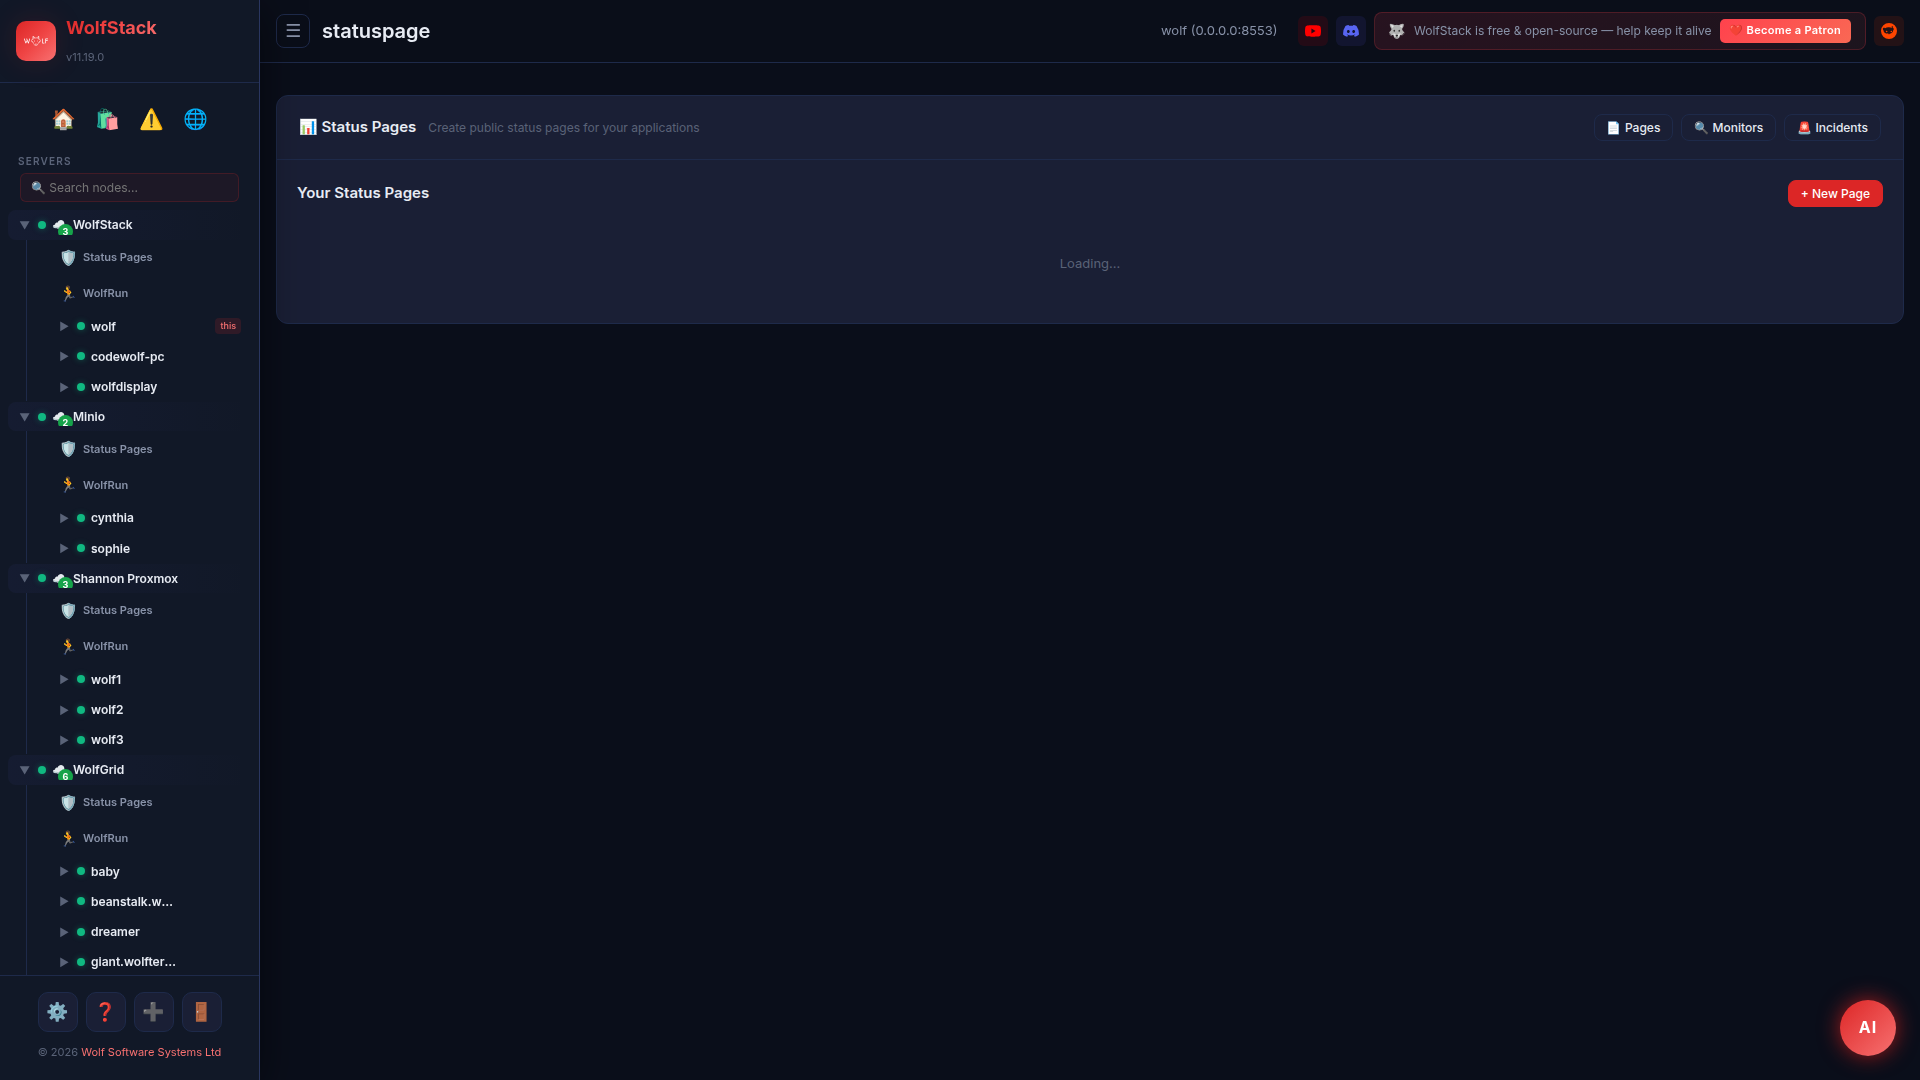Switch to the Monitors tab

click(1728, 128)
